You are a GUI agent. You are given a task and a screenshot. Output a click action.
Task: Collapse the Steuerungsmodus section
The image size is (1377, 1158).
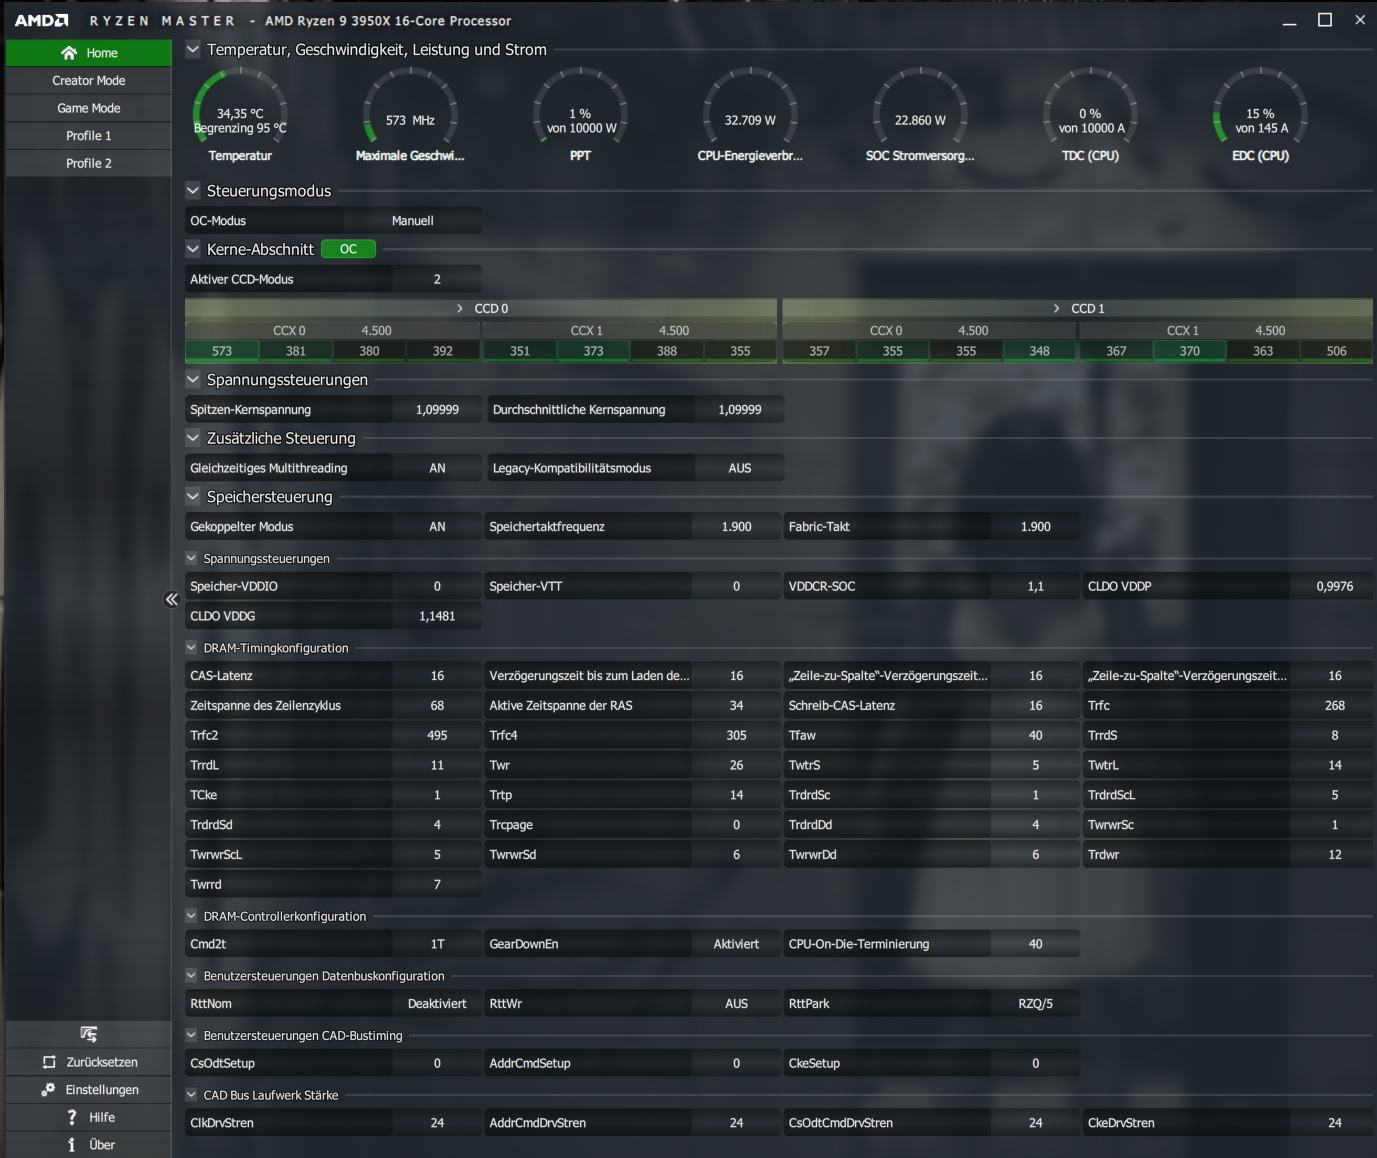coord(193,190)
